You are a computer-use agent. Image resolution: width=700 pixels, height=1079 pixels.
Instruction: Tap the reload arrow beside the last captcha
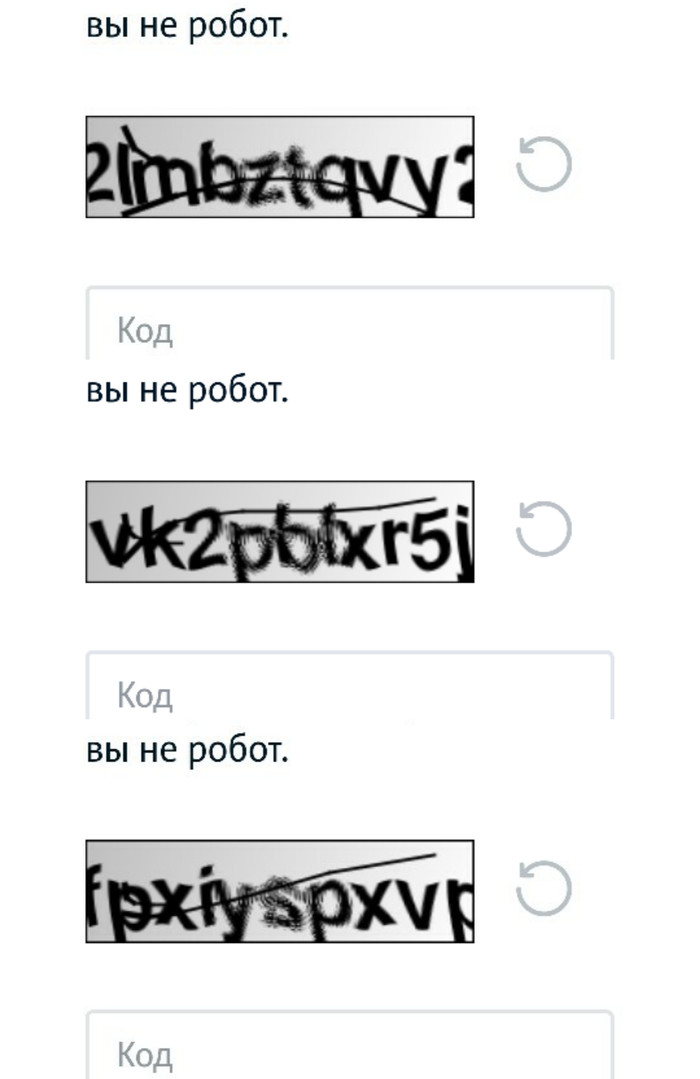544,889
